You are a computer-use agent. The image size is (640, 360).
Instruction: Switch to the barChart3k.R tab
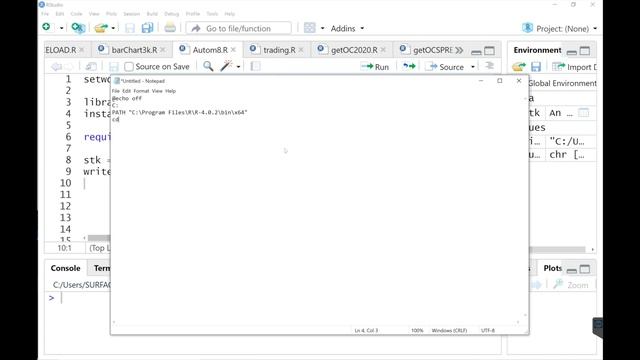134,50
